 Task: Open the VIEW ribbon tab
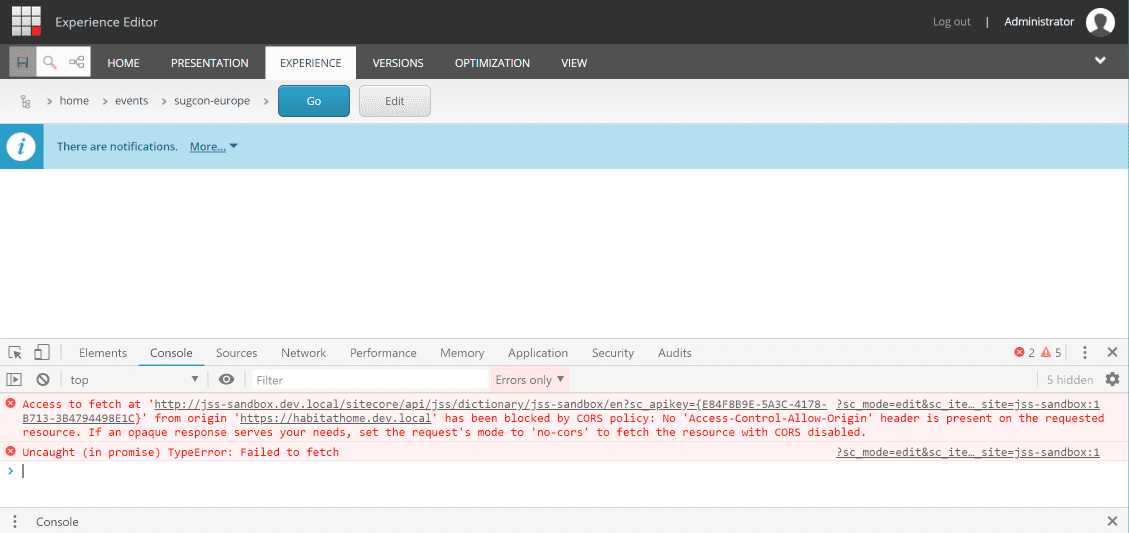click(x=574, y=63)
